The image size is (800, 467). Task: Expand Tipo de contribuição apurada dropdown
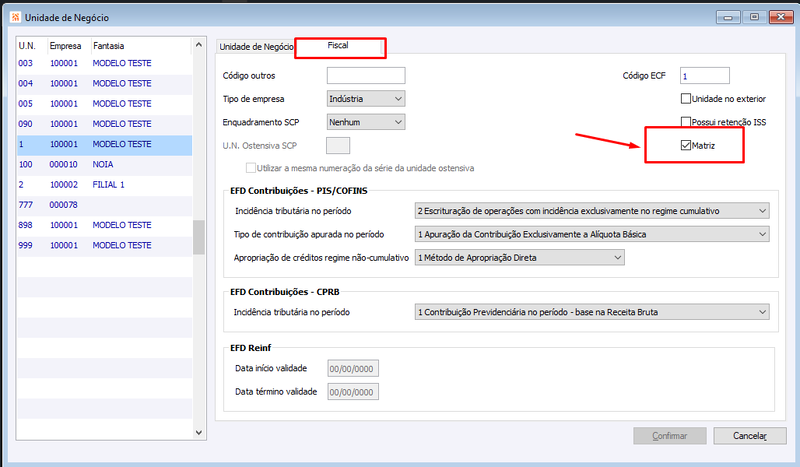(x=592, y=234)
